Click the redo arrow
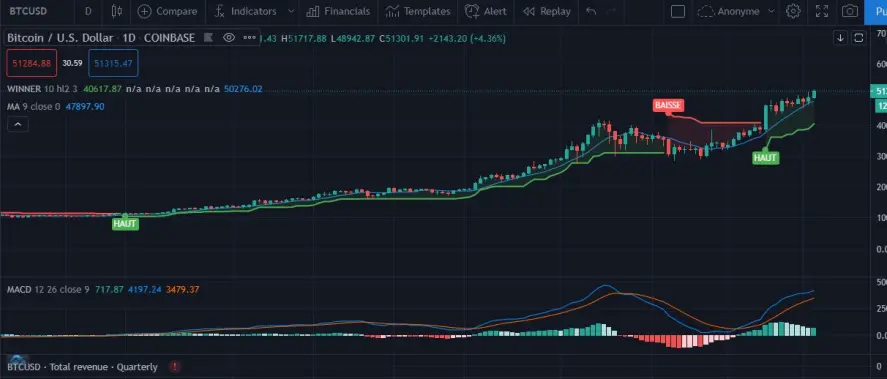 click(x=611, y=11)
